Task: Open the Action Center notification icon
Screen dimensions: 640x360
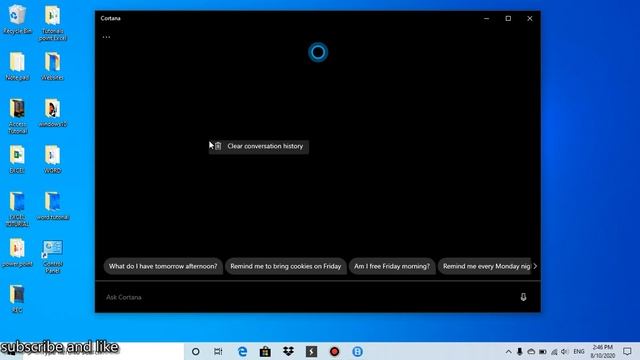Action: 627,351
